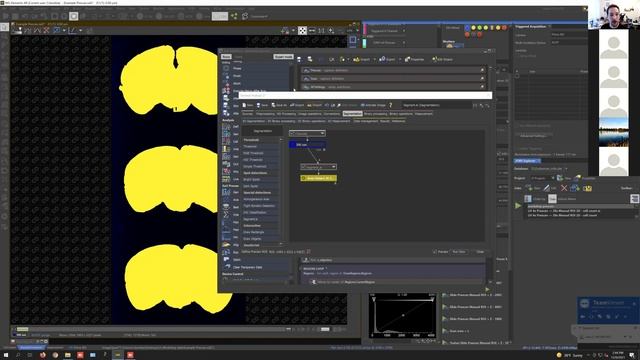The image size is (640, 360).
Task: Click the first job entry under the workshop group
Action: point(564,211)
